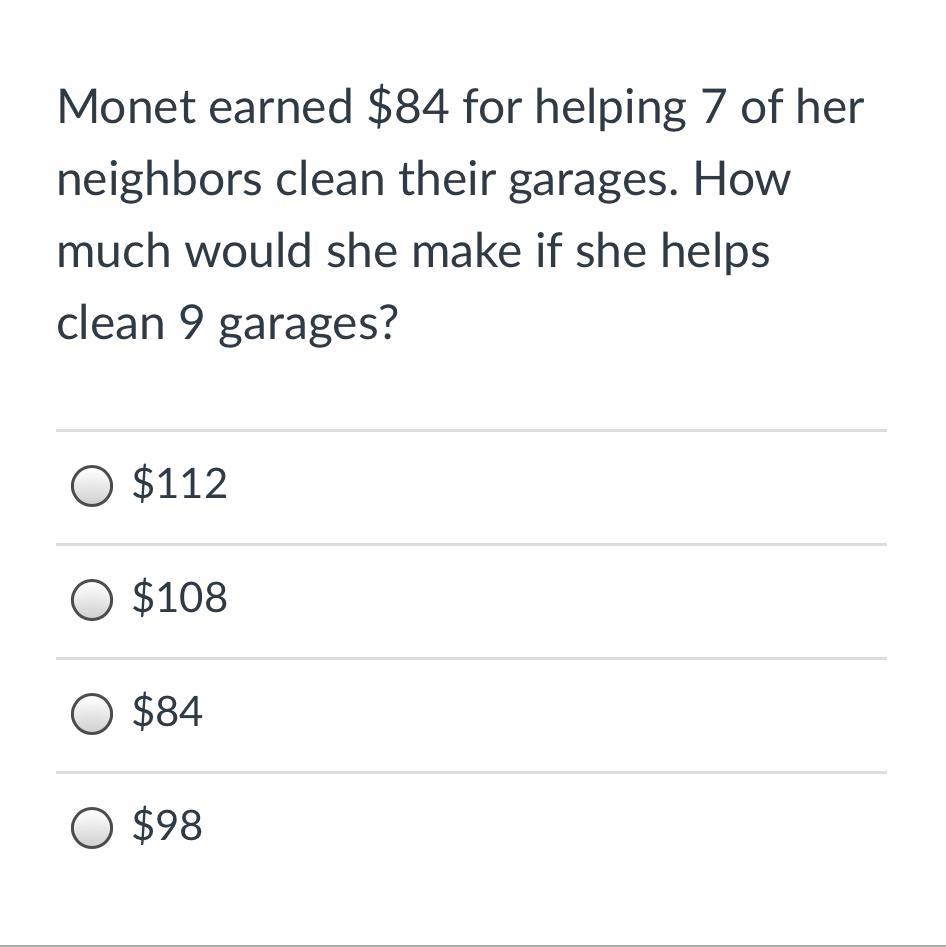Click "$84" in the question's first line
Screen dimensions: 946x947
click(x=407, y=108)
